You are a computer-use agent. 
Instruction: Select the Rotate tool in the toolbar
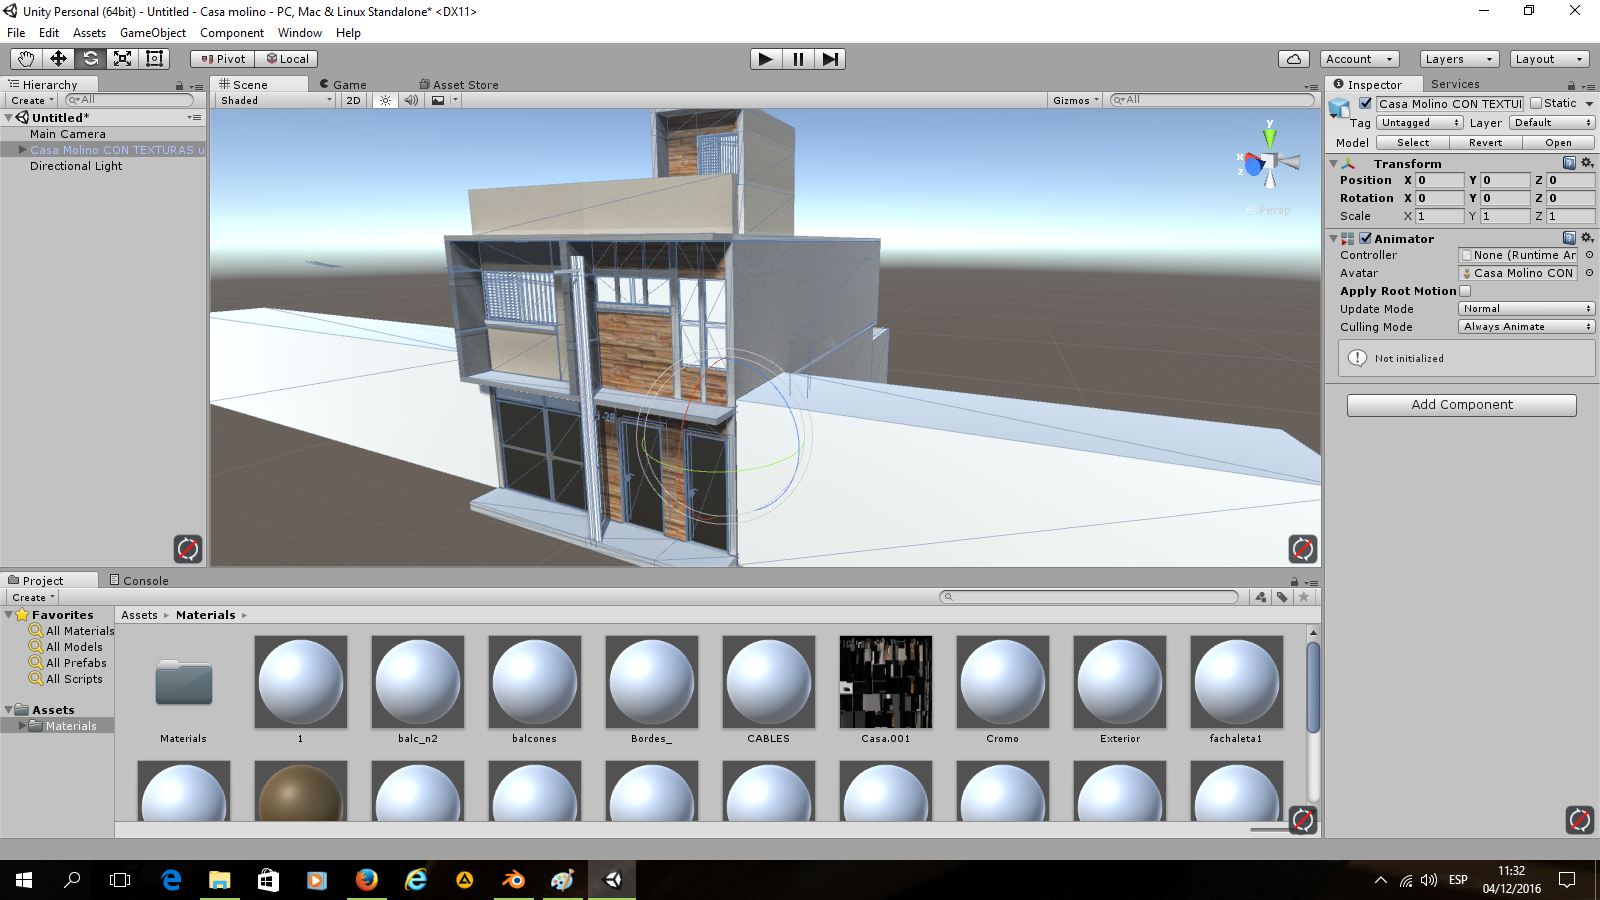[x=90, y=59]
